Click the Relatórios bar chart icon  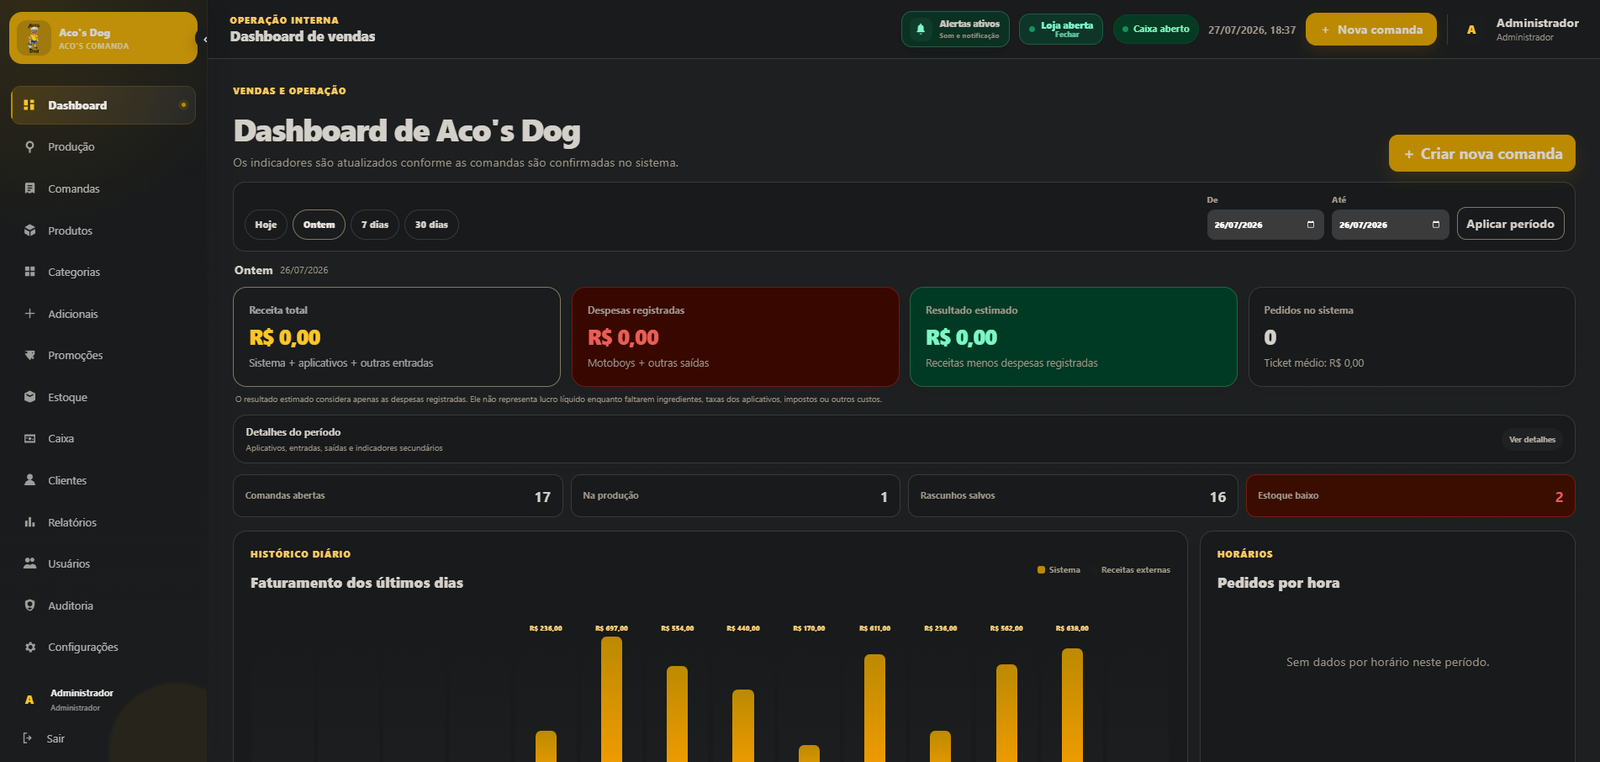click(x=29, y=522)
